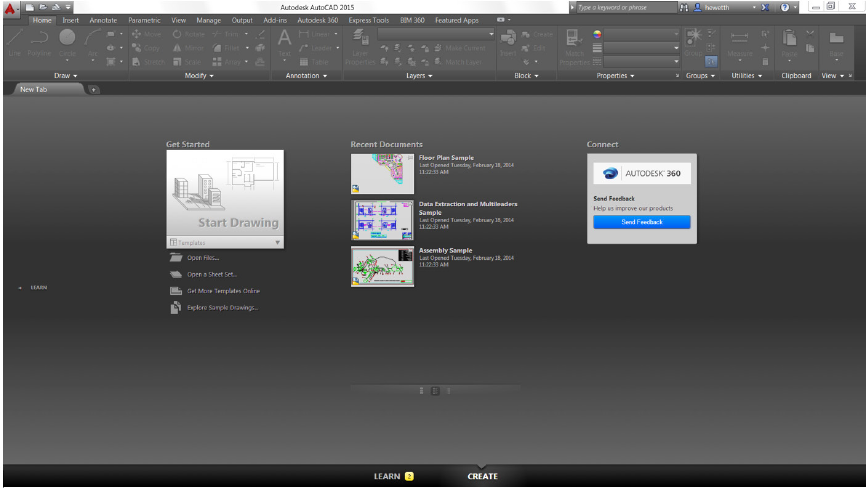Click Get More Templates Online link
The height and width of the screenshot is (488, 866).
[223, 291]
